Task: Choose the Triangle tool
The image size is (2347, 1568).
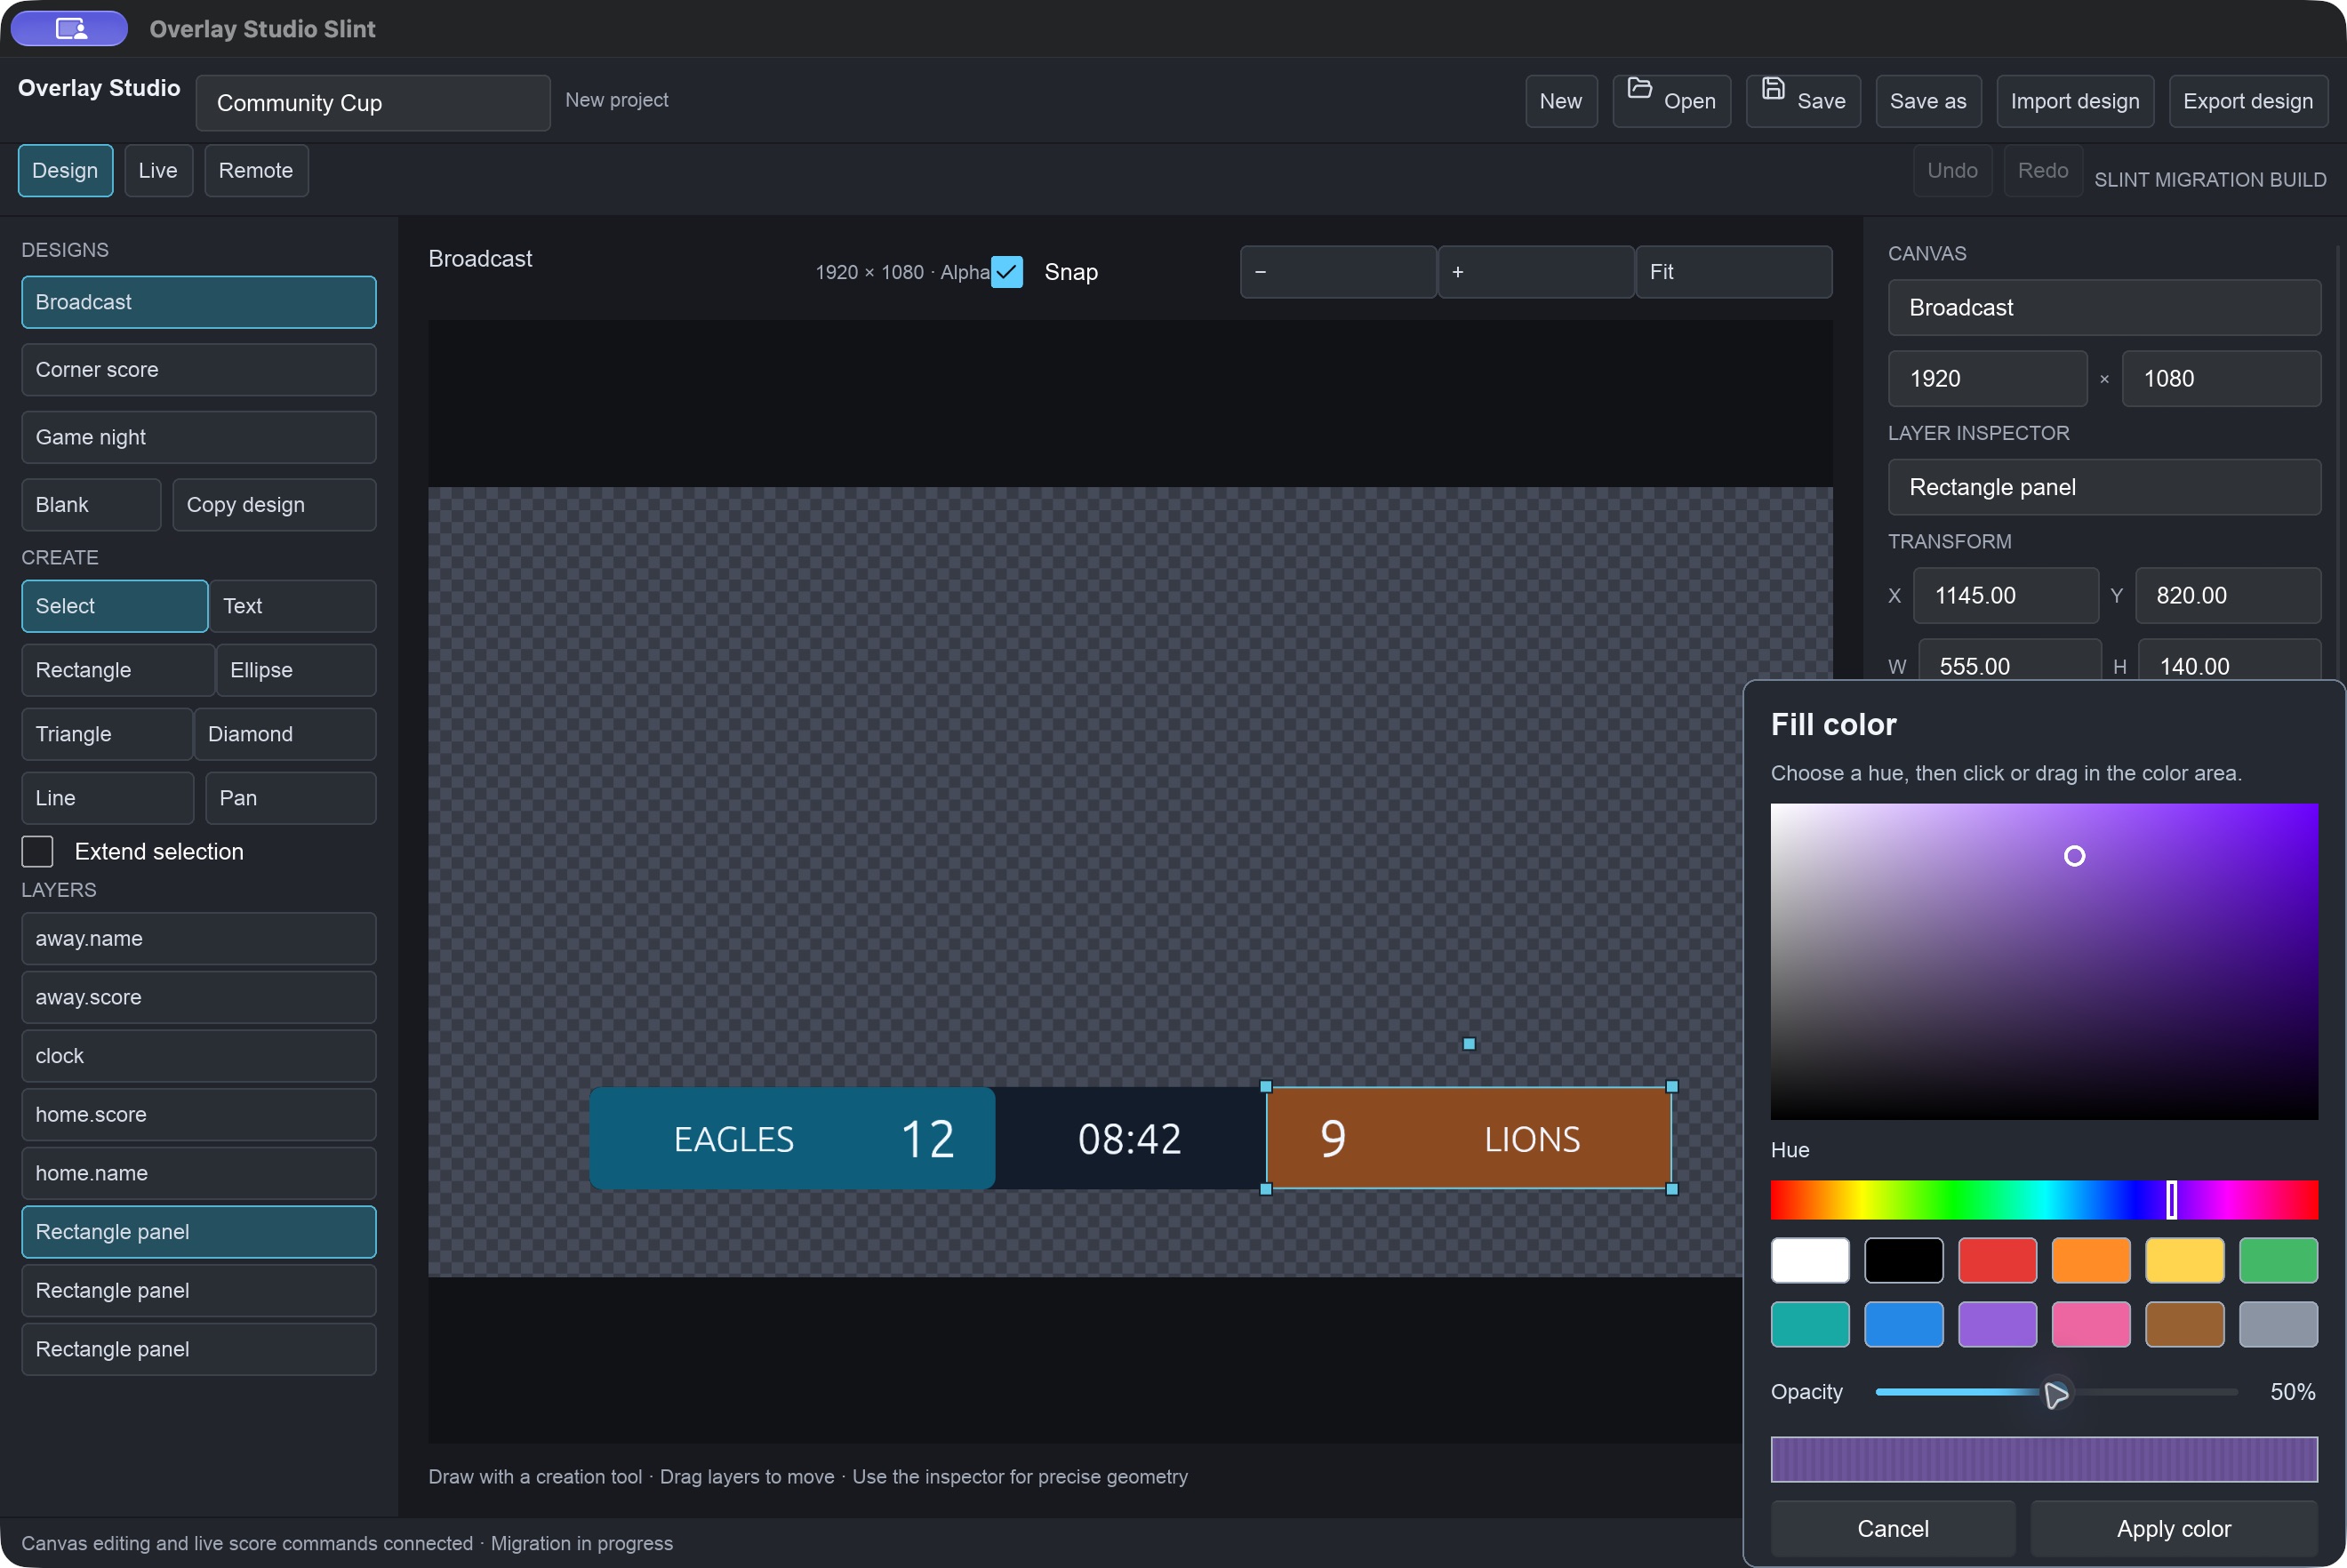Action: 107,734
